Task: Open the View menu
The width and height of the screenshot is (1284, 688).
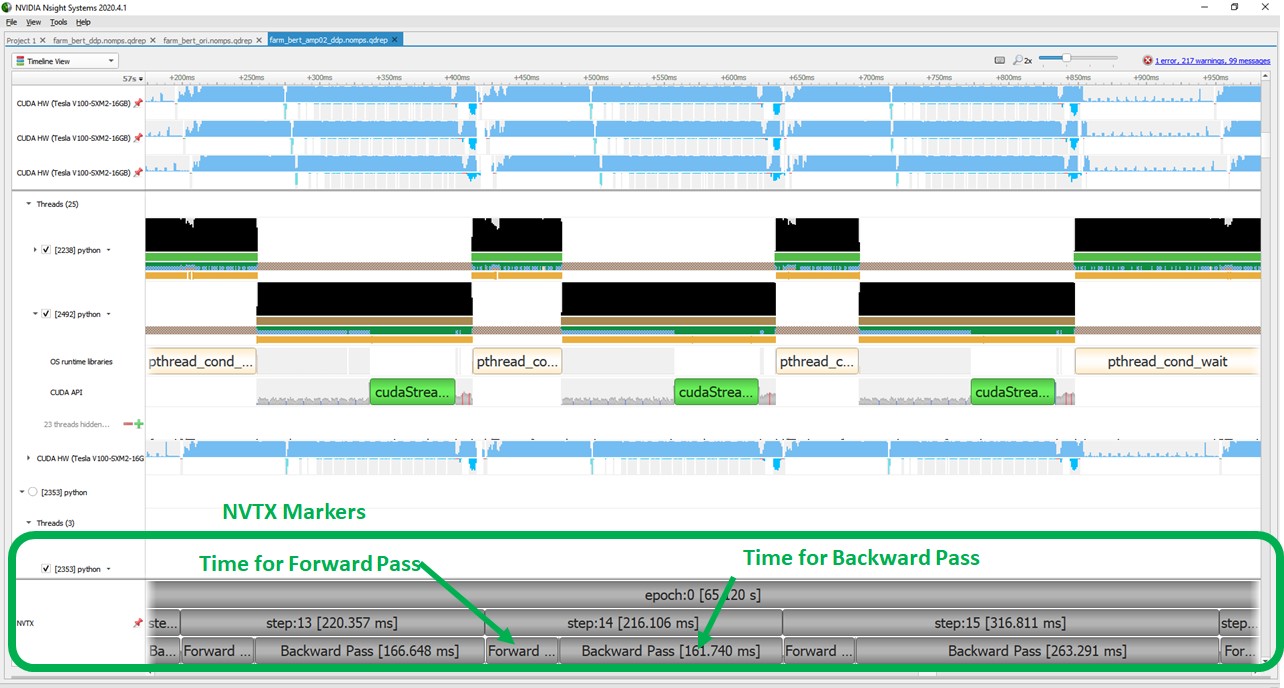Action: point(33,21)
